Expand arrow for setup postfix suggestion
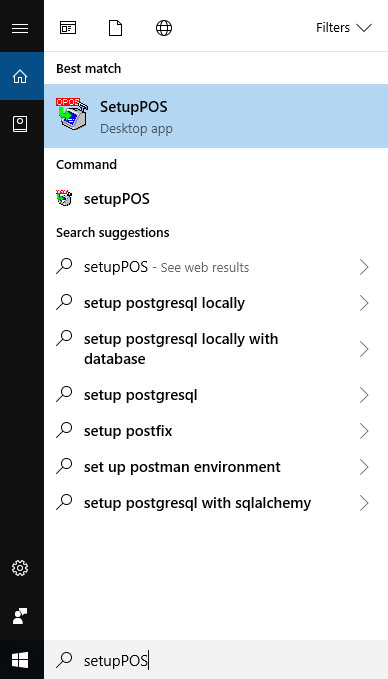This screenshot has height=679, width=388. (364, 431)
